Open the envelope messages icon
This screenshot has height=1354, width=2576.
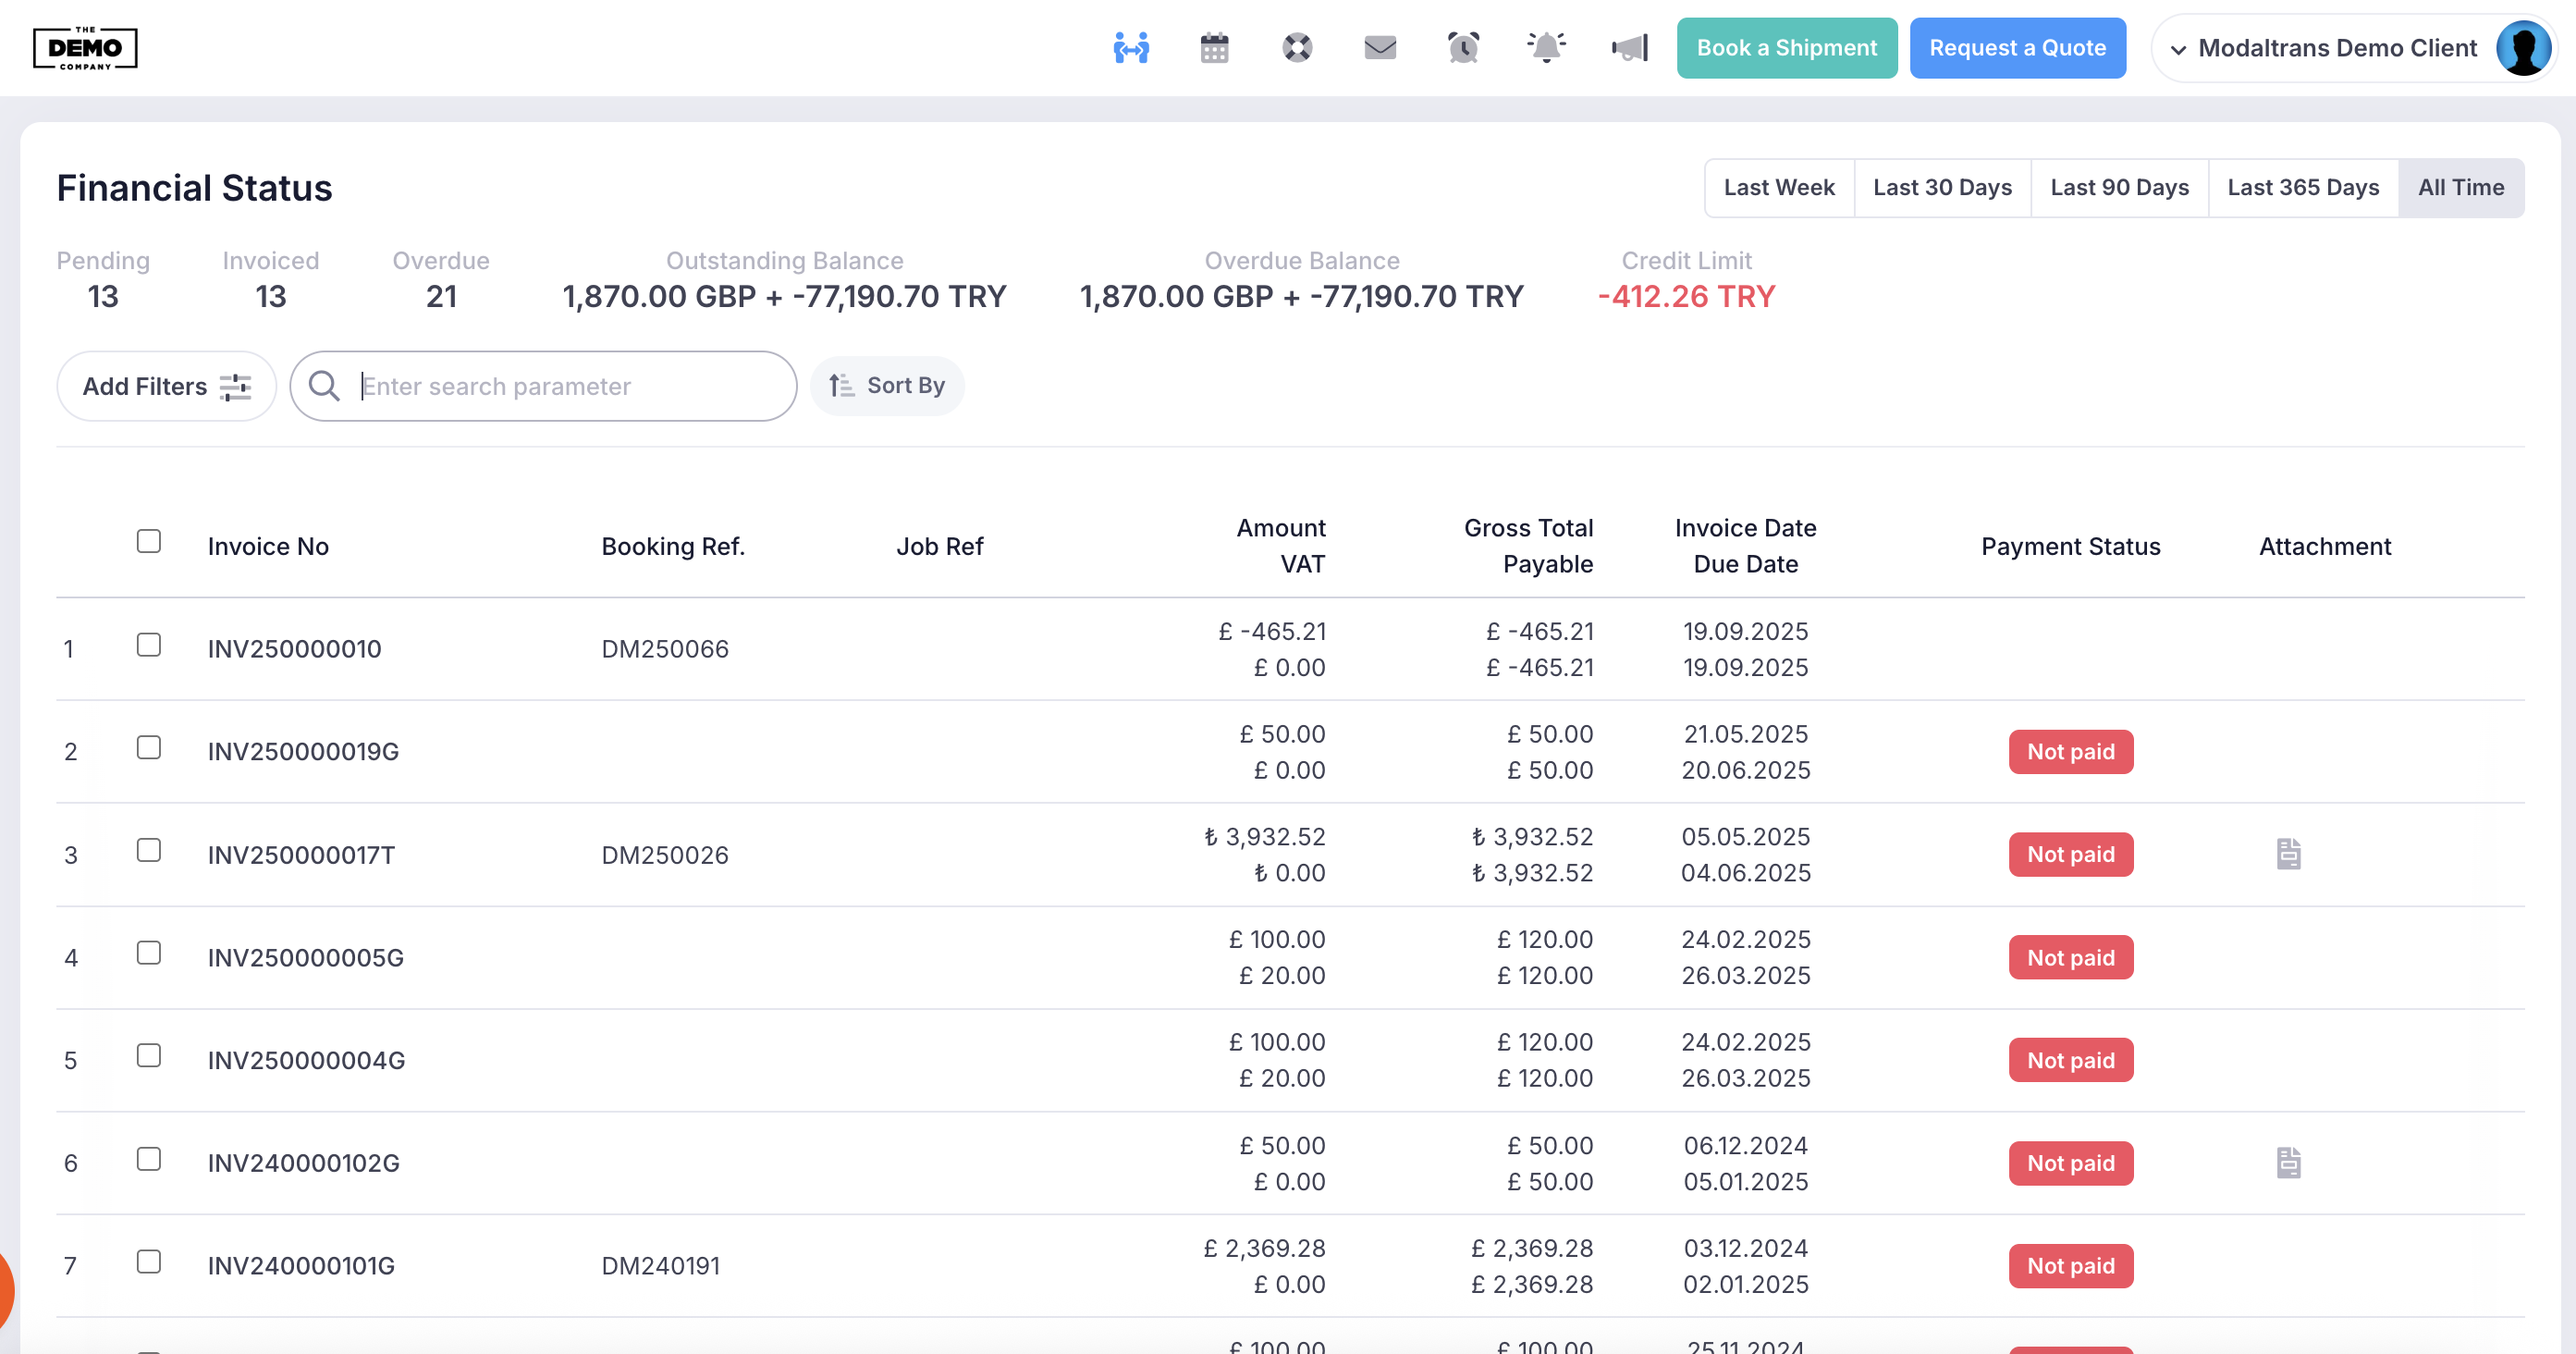1380,48
